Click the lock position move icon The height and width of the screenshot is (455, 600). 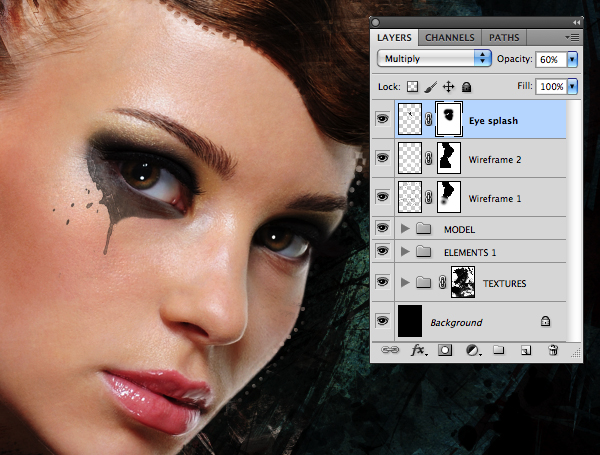point(448,87)
